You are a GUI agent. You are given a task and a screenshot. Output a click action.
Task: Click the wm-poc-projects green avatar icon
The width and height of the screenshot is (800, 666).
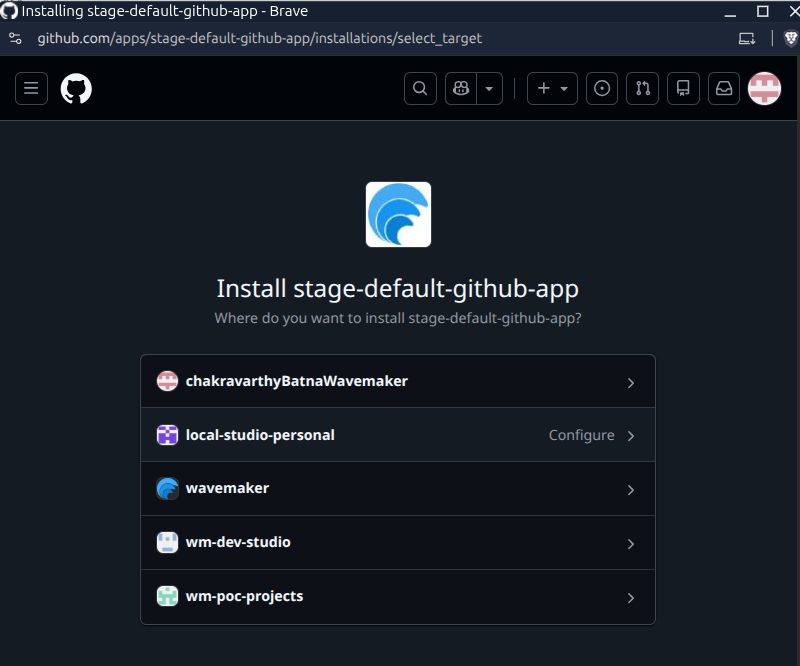[167, 596]
